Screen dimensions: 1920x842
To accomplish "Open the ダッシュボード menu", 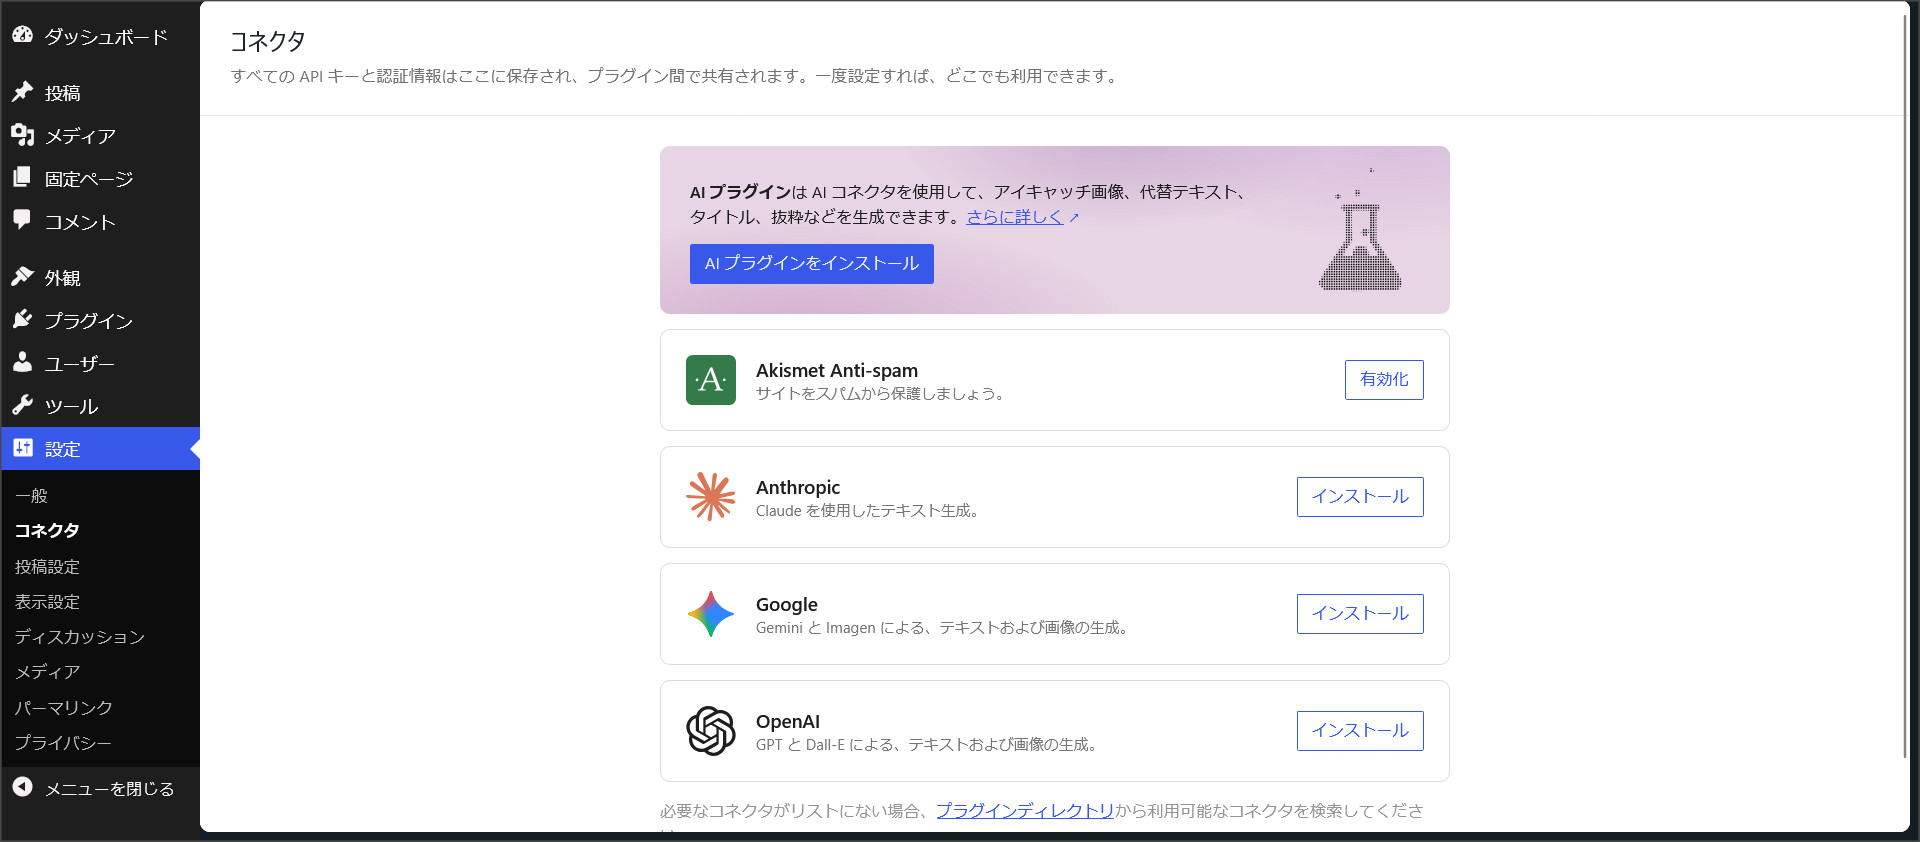I will coord(100,36).
